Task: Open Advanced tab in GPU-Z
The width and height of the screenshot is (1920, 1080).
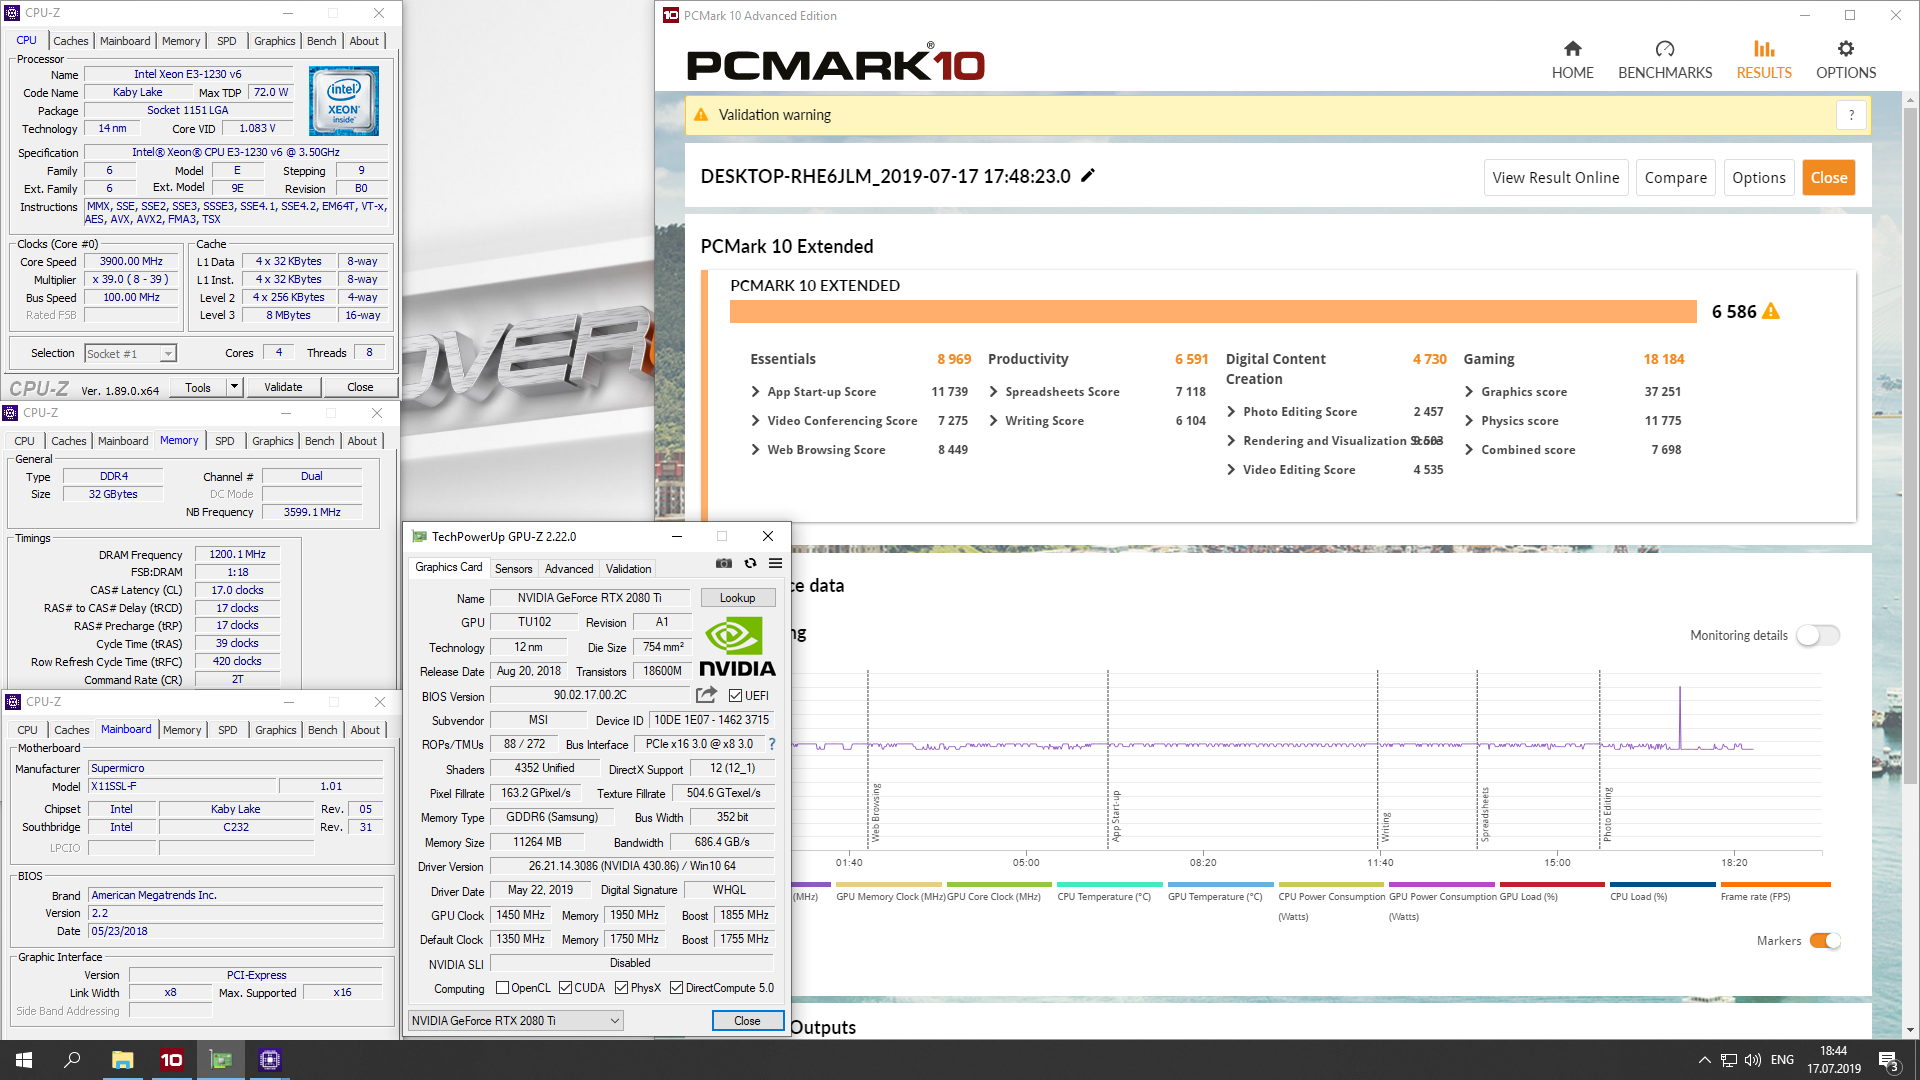Action: pos(569,568)
